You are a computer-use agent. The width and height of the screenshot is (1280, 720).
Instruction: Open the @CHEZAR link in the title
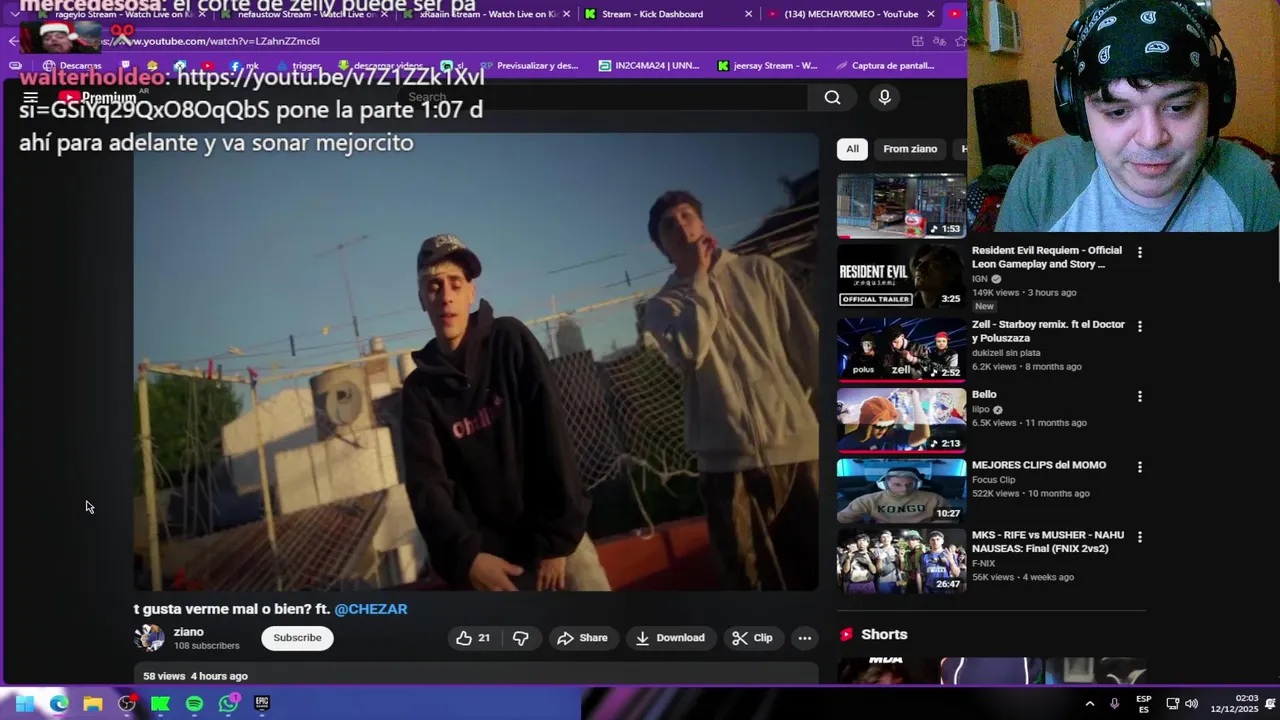[370, 609]
